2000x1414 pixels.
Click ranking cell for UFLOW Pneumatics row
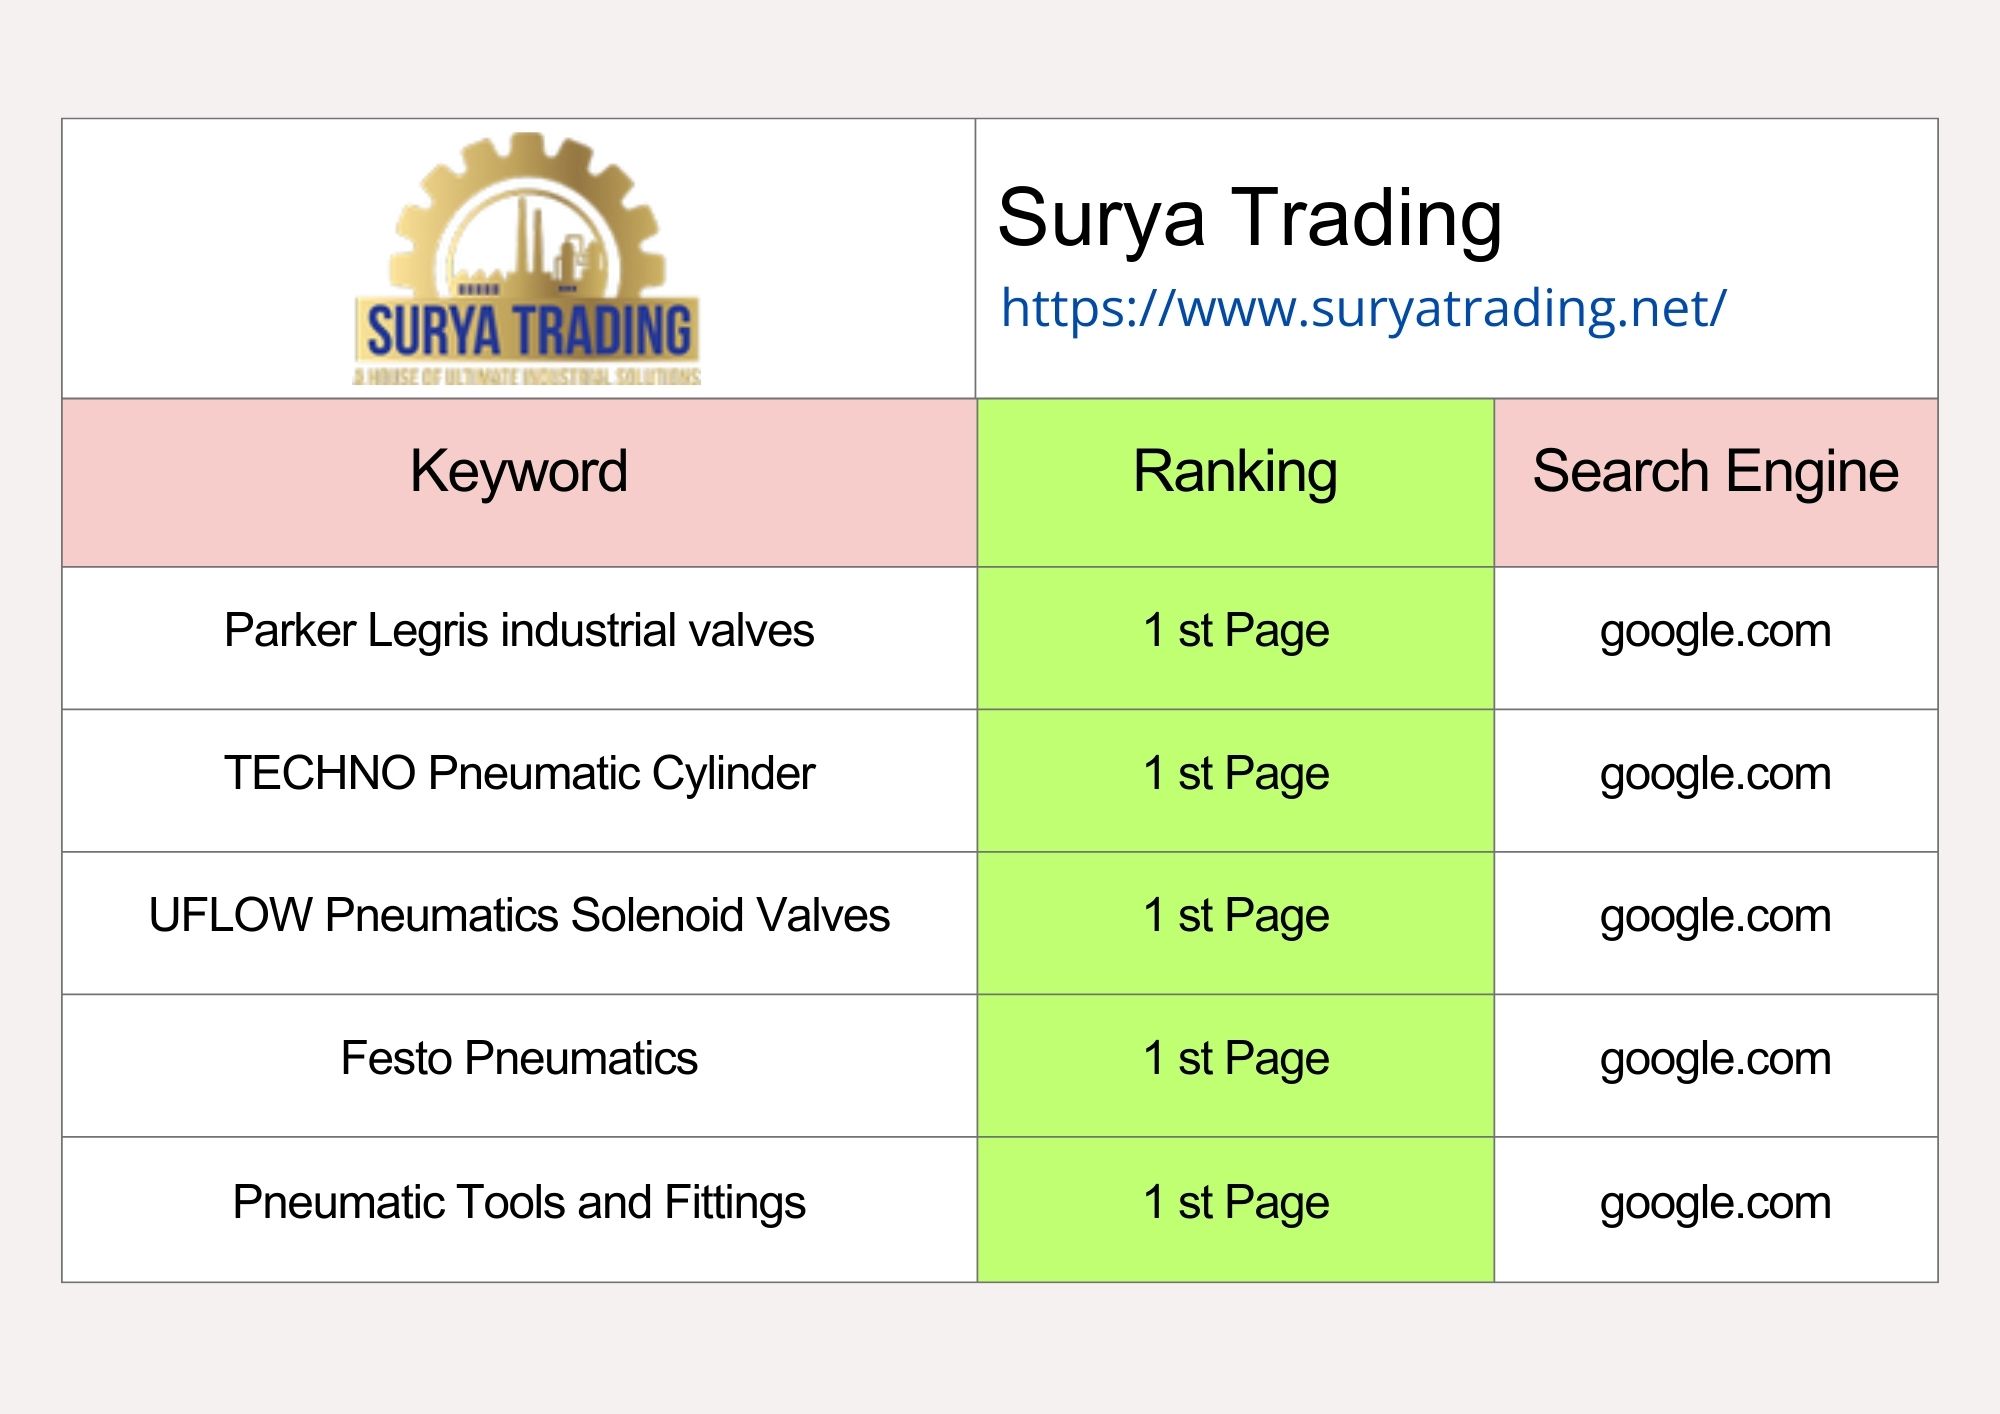[x=1235, y=923]
